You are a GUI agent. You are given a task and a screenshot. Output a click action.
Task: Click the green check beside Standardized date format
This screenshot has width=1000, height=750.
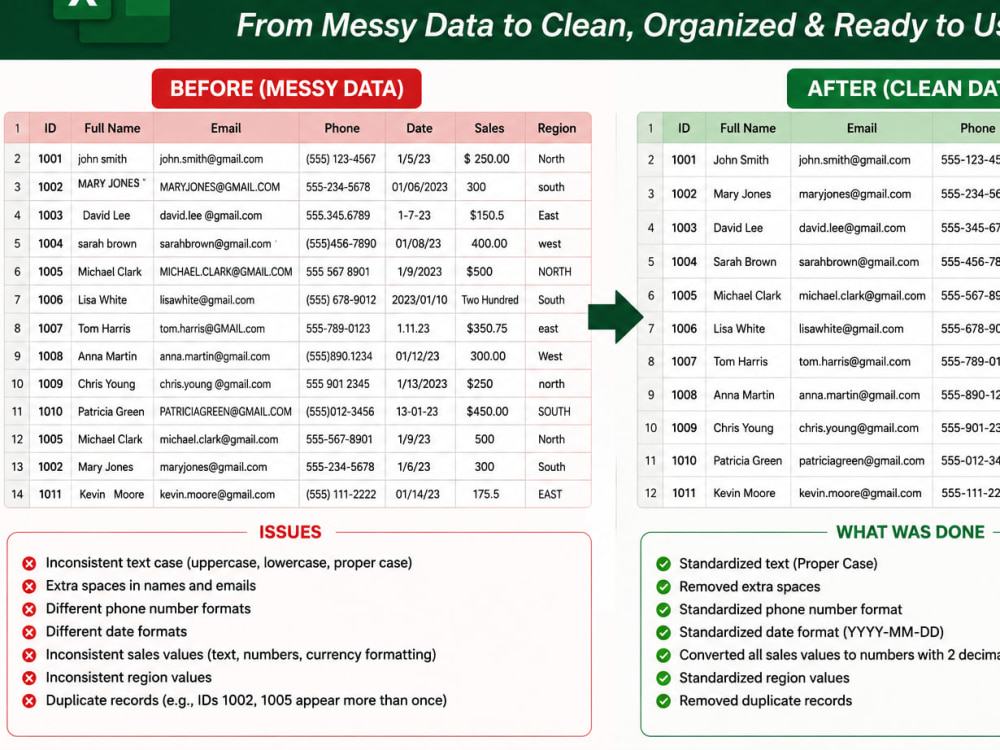663,633
